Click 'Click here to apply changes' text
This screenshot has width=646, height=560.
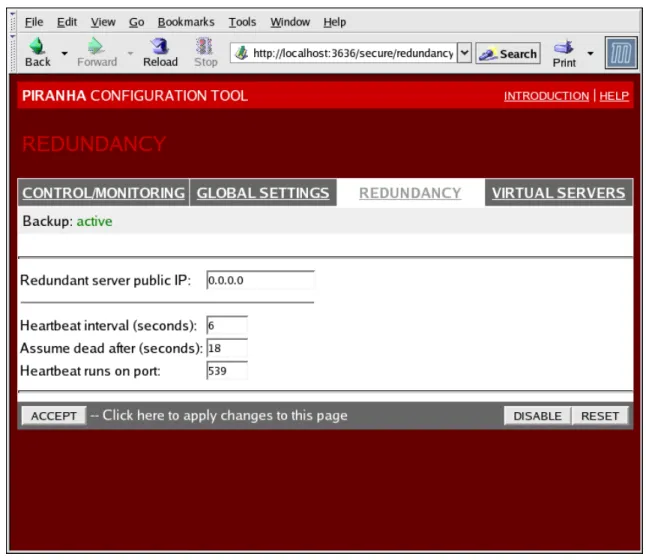(225, 415)
